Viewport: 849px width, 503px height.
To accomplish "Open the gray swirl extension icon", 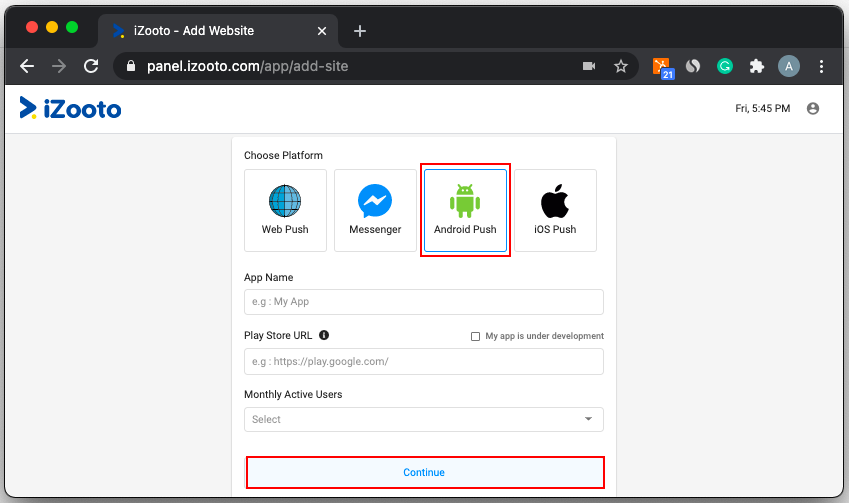I will pos(693,66).
